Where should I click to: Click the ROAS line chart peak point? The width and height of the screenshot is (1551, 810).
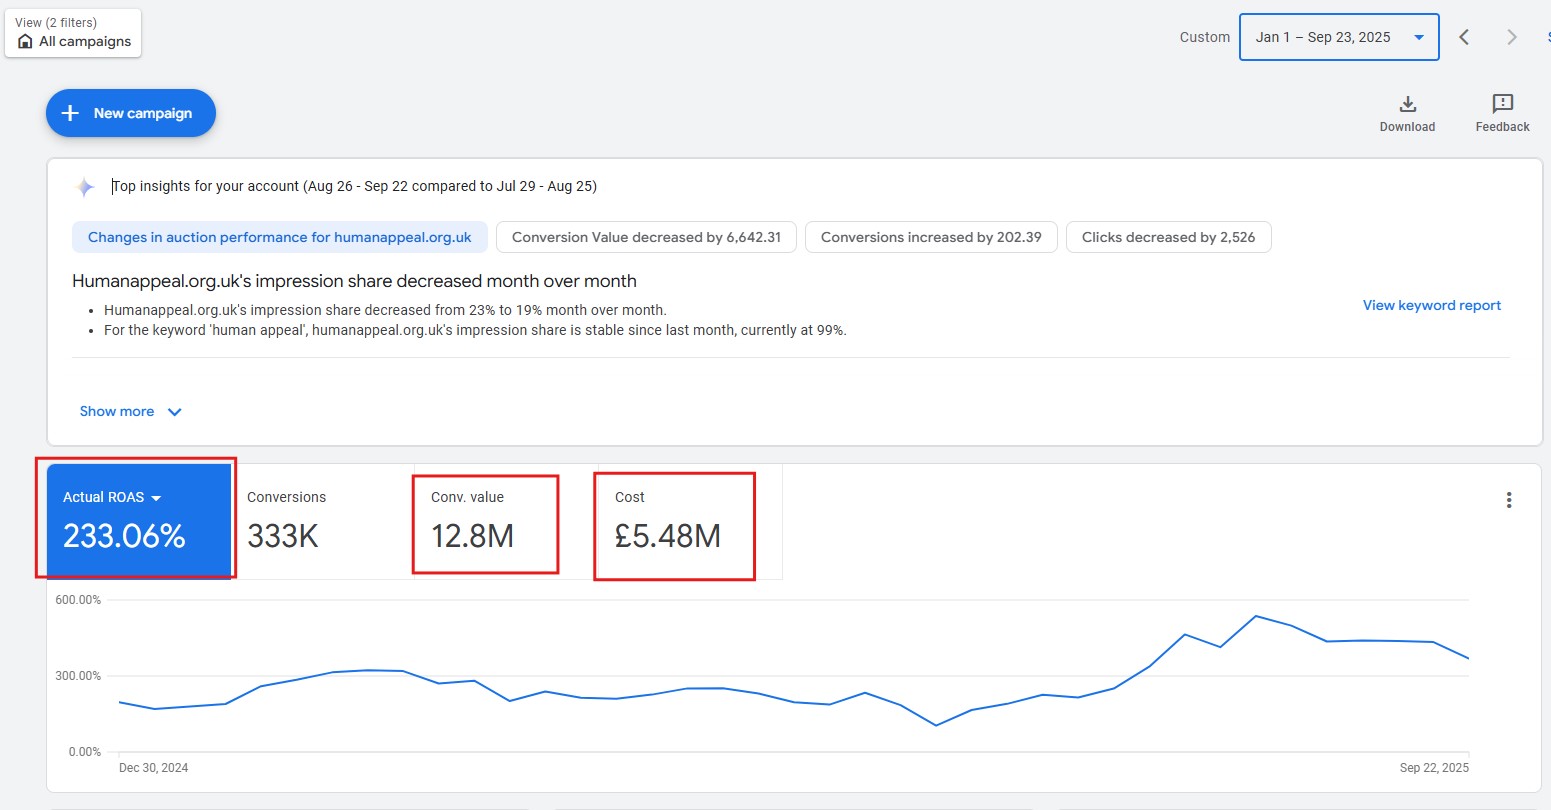tap(1255, 616)
